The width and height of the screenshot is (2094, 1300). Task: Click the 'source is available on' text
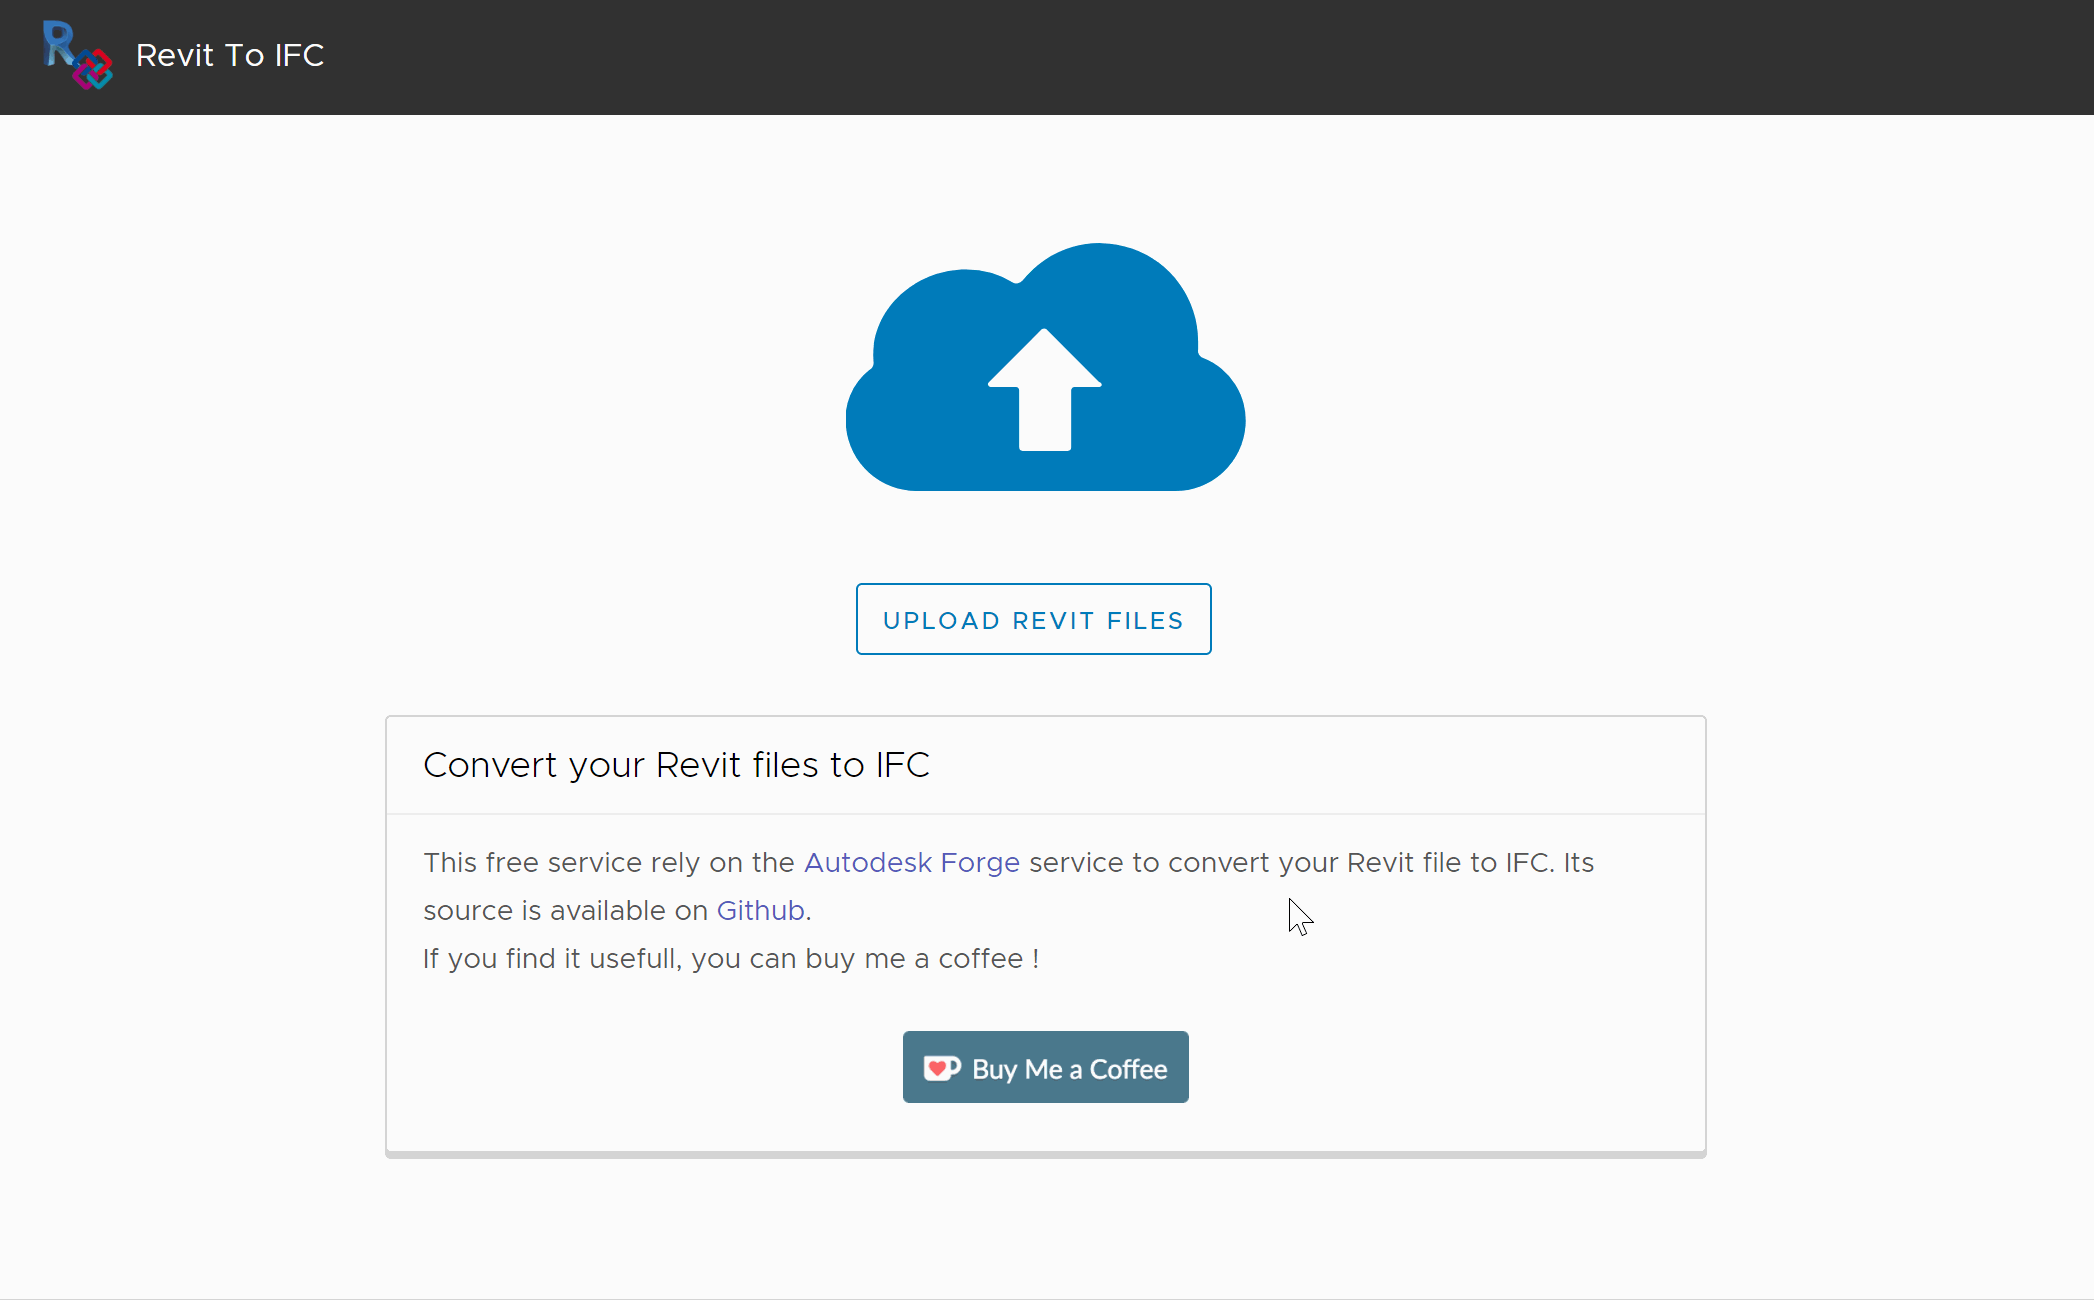566,910
